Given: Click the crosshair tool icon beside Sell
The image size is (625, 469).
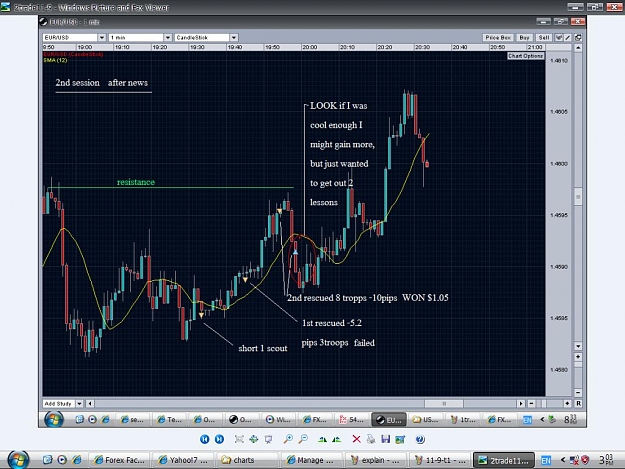Looking at the screenshot, I should click(x=559, y=37).
